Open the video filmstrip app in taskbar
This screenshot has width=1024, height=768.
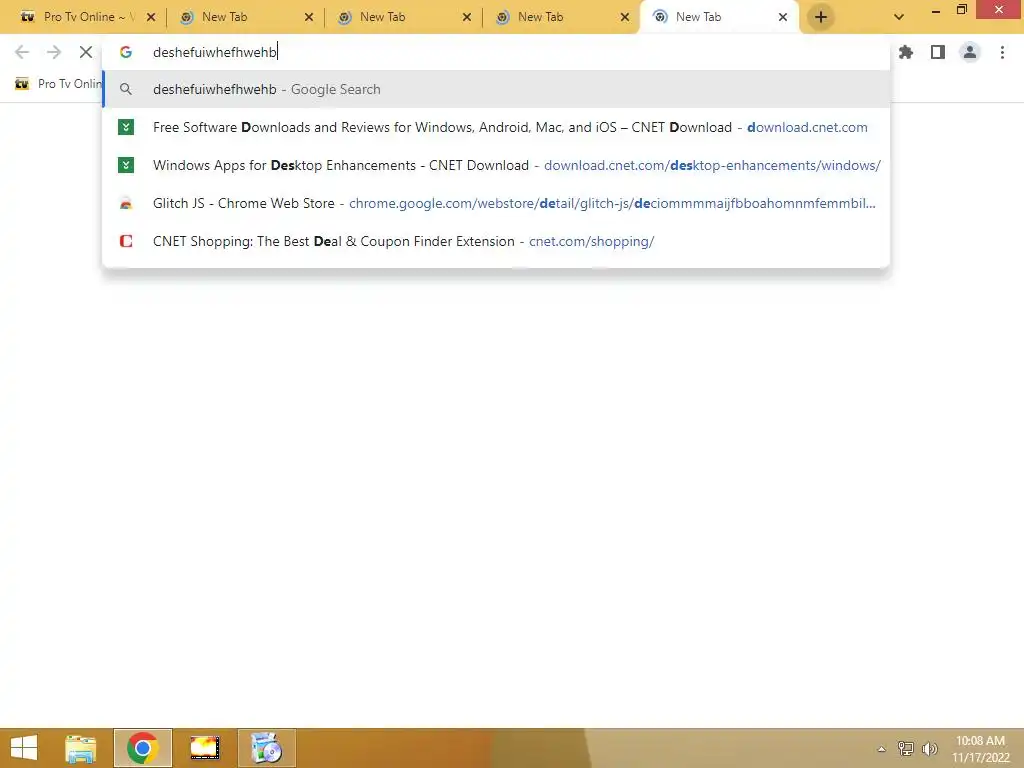click(x=205, y=748)
